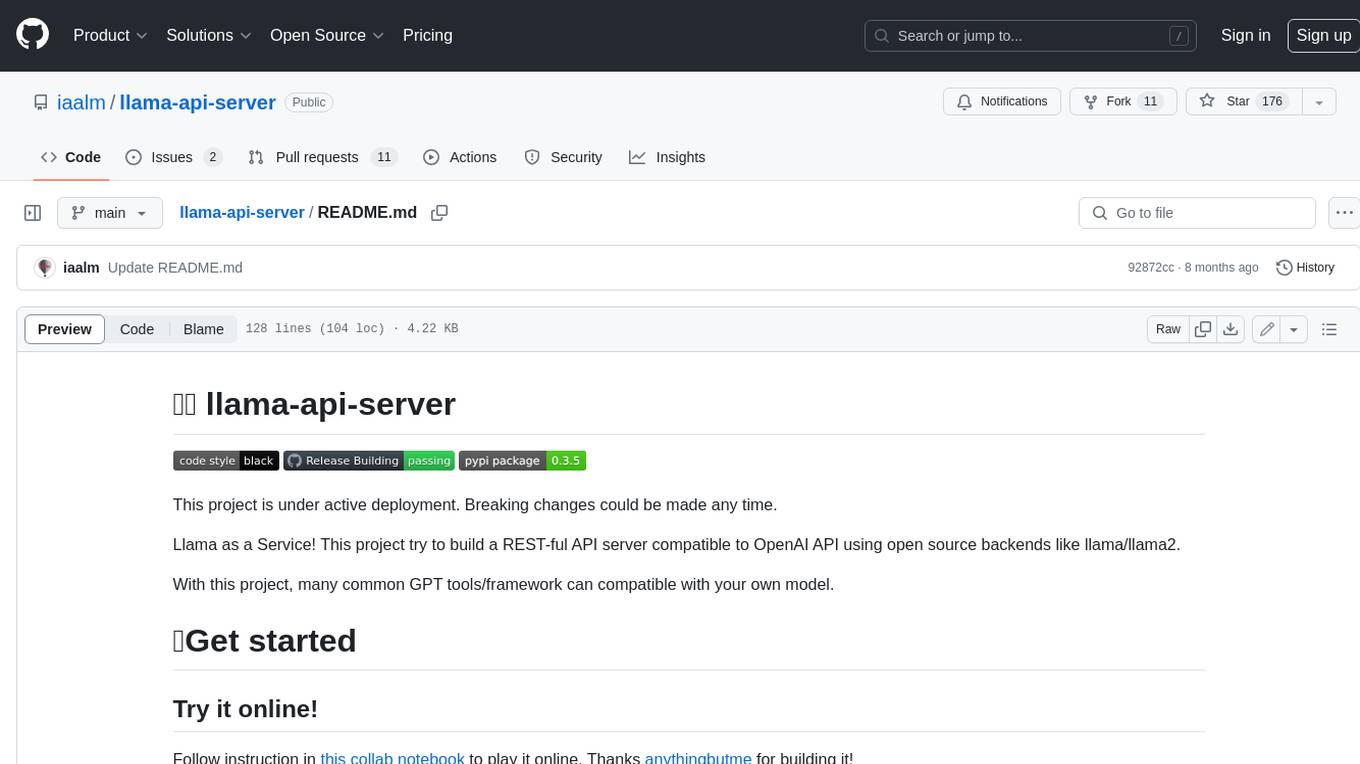
Task: Open the Raw file view
Action: click(1168, 329)
